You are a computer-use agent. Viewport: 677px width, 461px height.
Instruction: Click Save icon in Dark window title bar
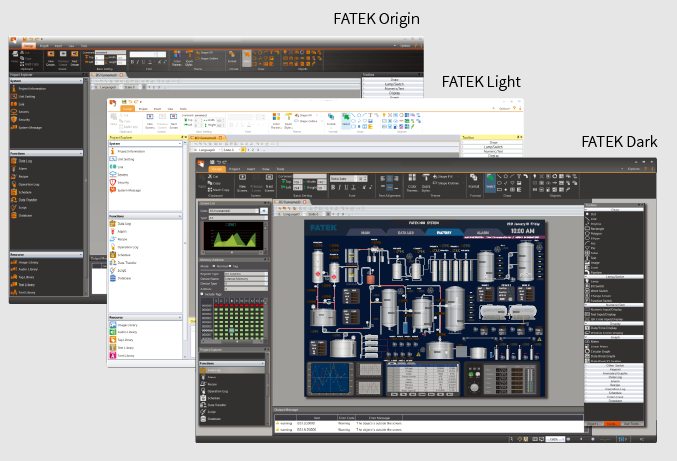[212, 162]
